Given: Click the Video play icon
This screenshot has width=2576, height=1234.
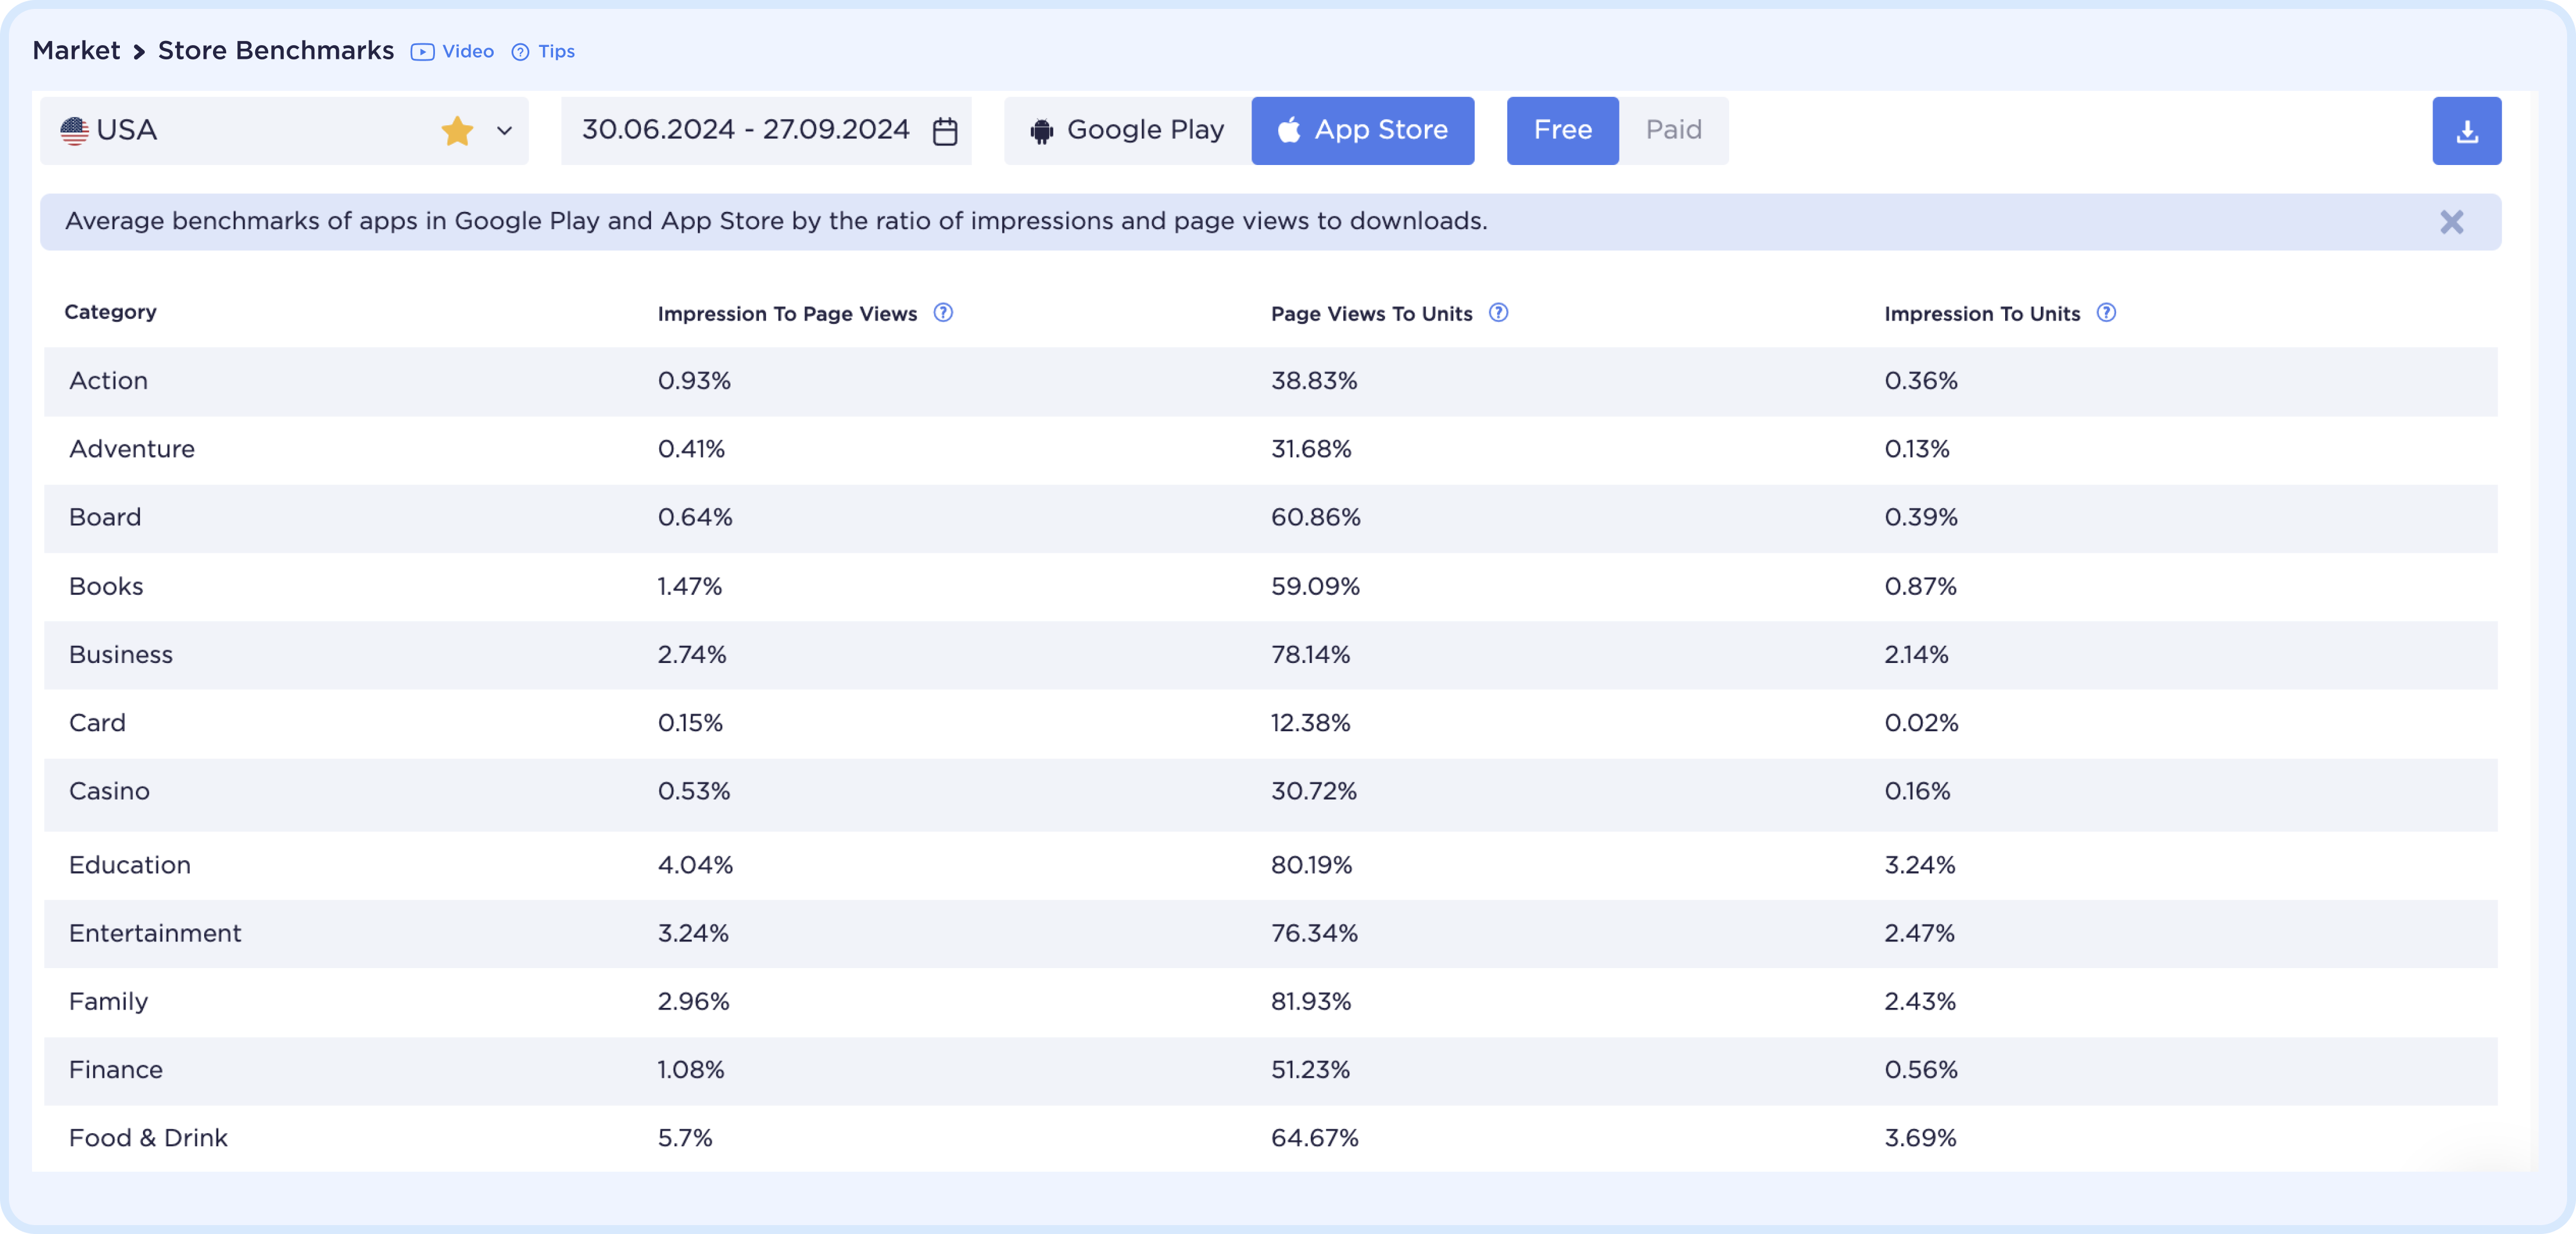Looking at the screenshot, I should tap(422, 51).
